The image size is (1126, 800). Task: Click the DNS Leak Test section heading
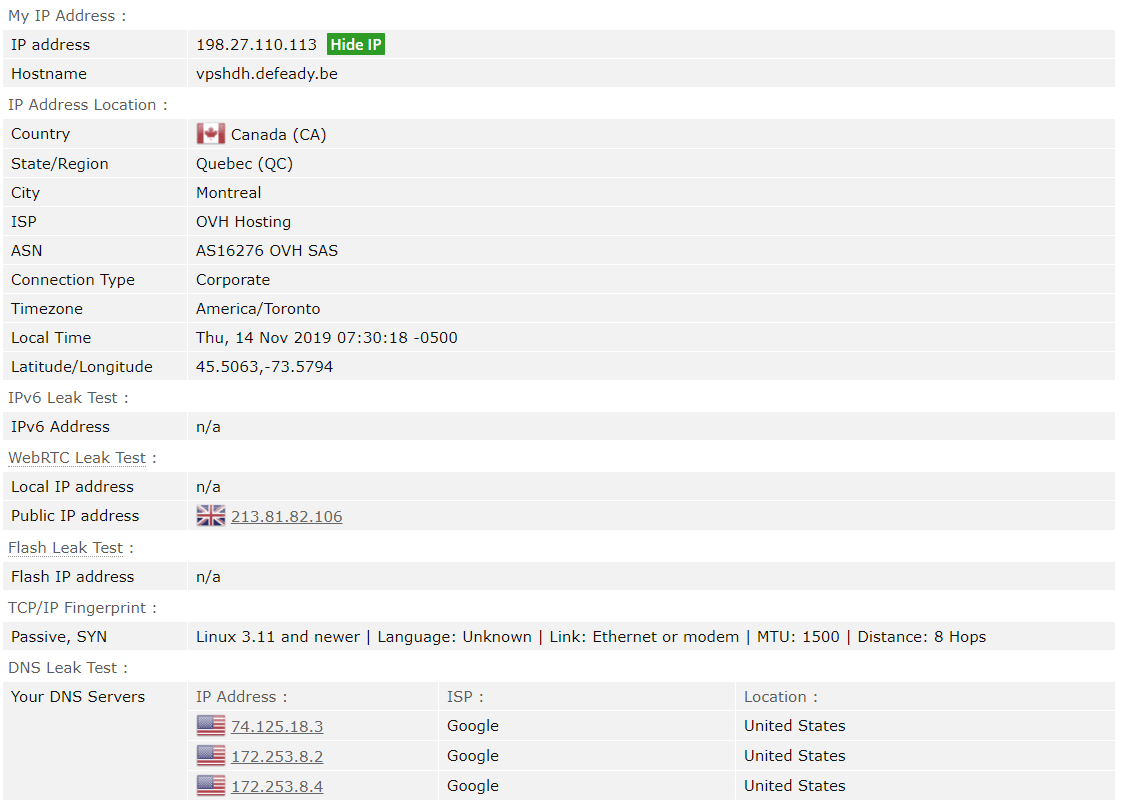coord(68,668)
